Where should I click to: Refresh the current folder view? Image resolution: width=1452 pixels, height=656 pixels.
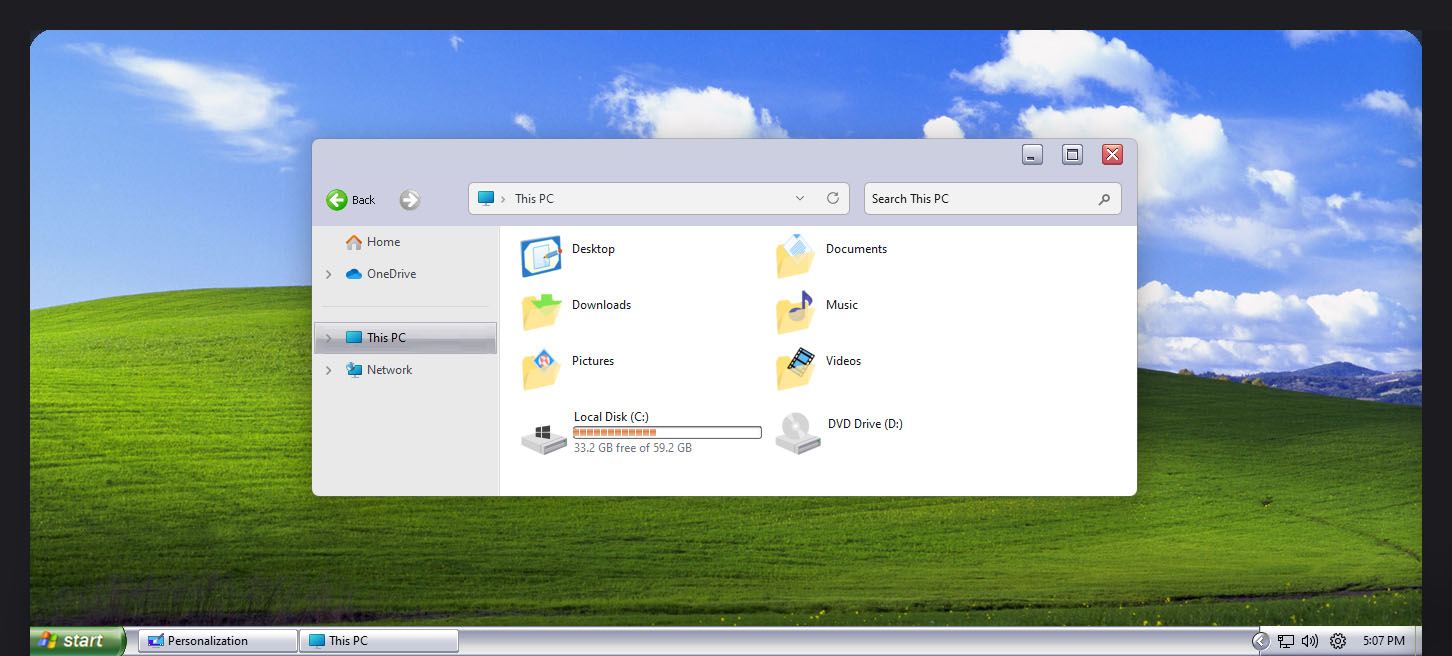[833, 198]
